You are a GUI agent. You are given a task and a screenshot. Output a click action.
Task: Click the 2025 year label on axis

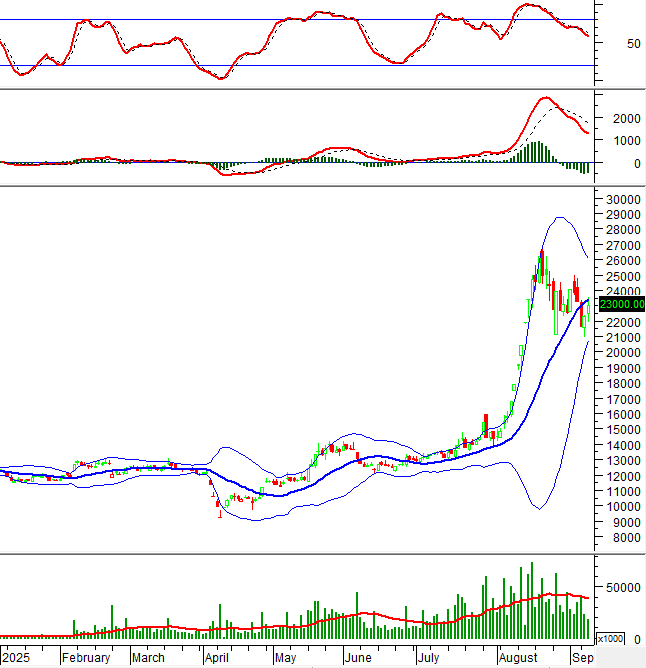pos(15,658)
